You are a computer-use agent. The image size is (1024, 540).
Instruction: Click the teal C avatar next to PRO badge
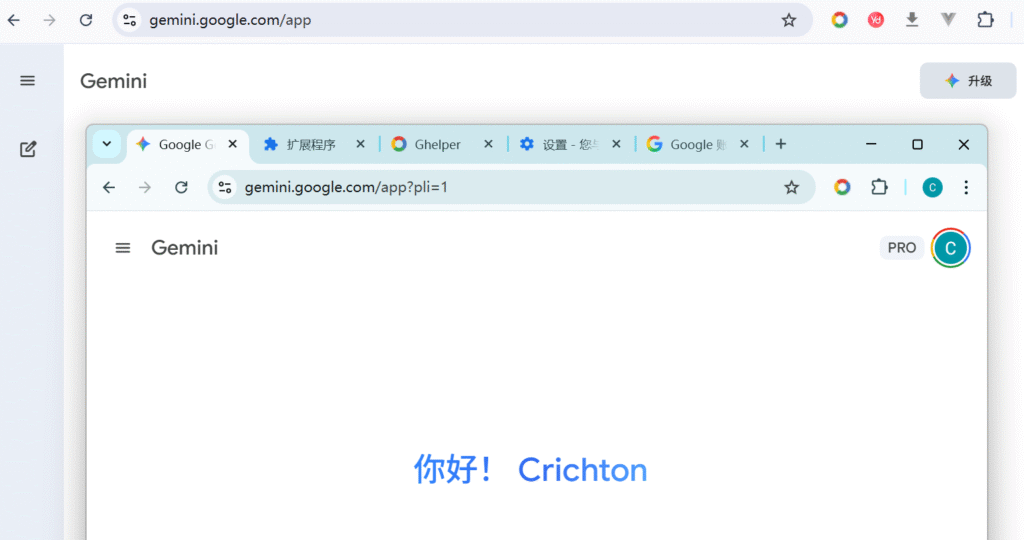tap(950, 248)
